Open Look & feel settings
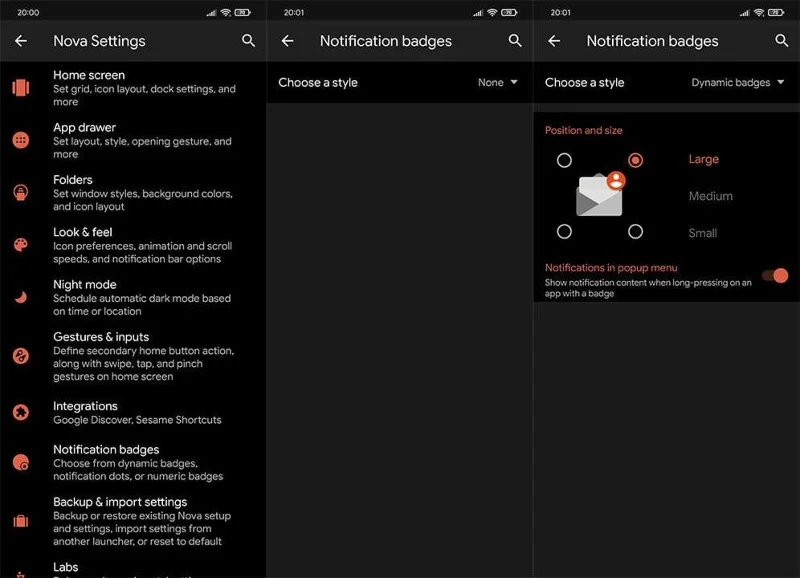800x578 pixels. (133, 245)
